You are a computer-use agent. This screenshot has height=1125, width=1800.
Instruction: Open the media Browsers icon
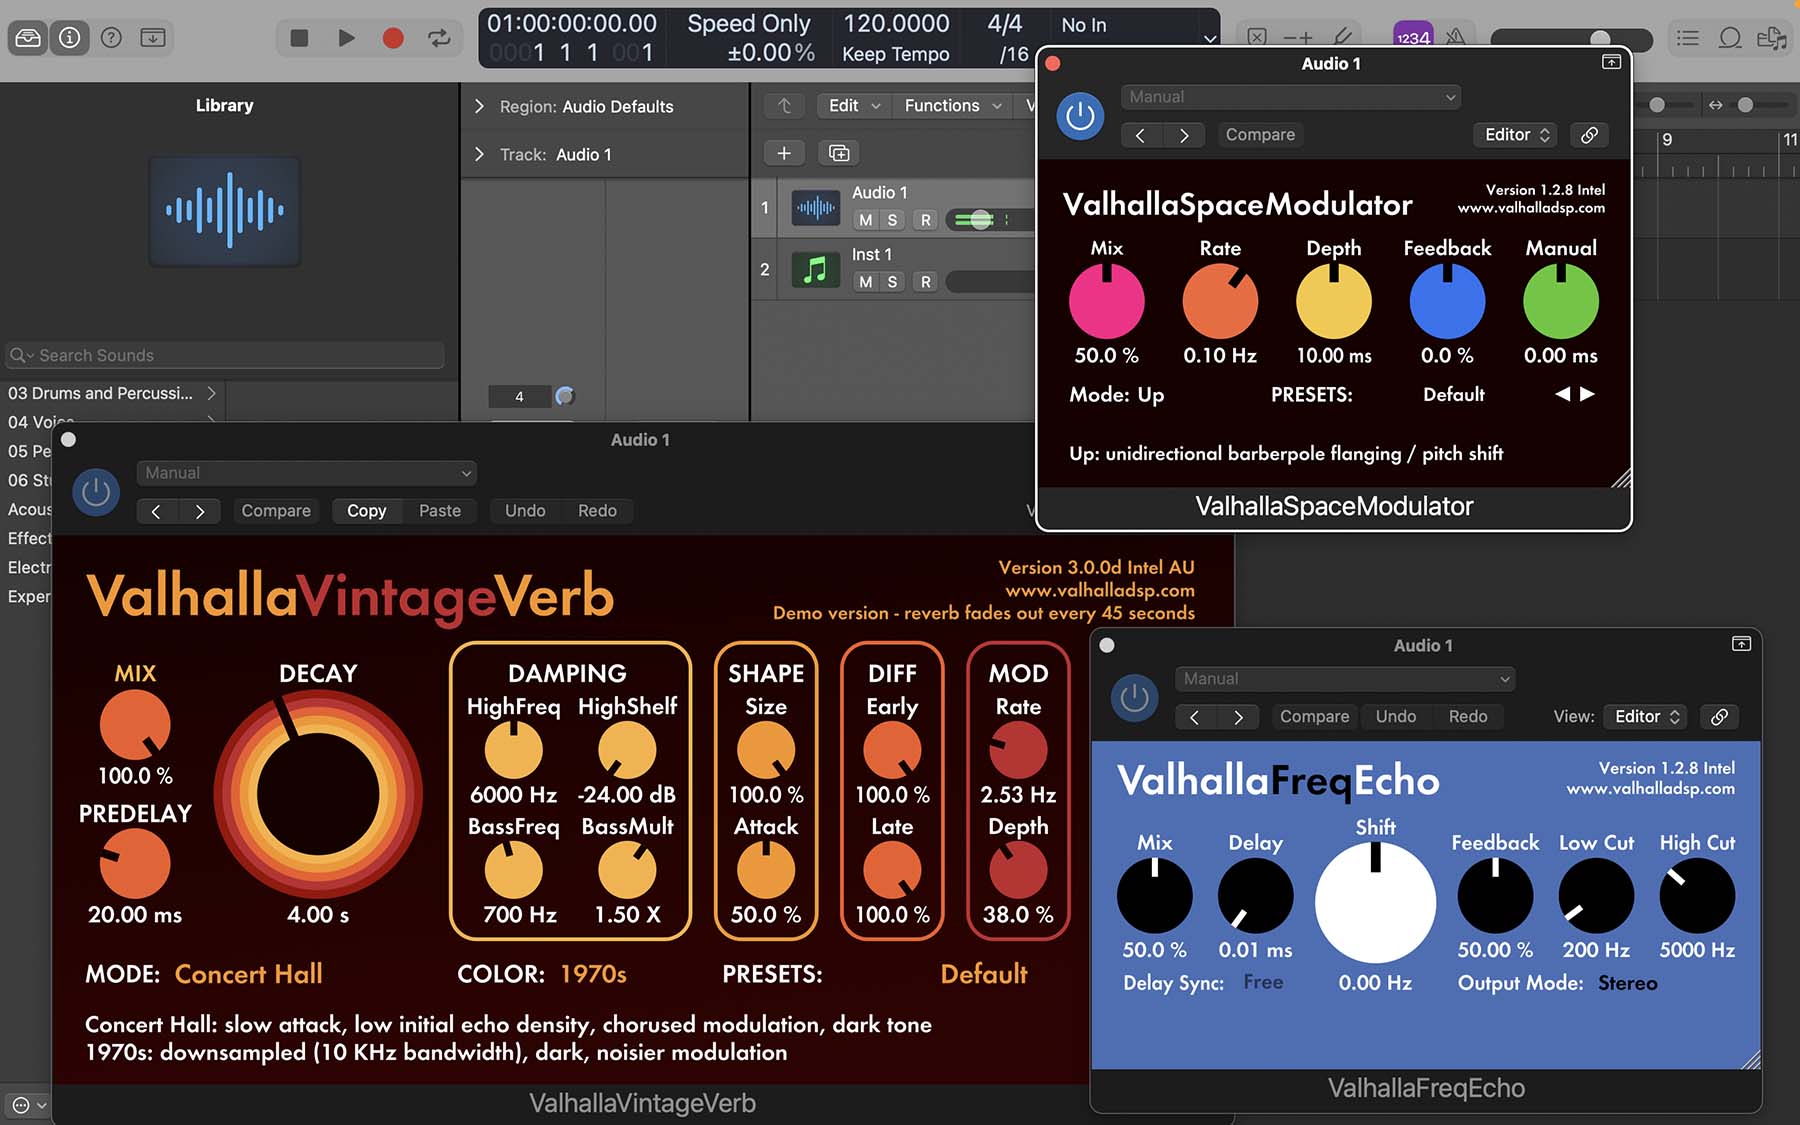coord(1772,38)
